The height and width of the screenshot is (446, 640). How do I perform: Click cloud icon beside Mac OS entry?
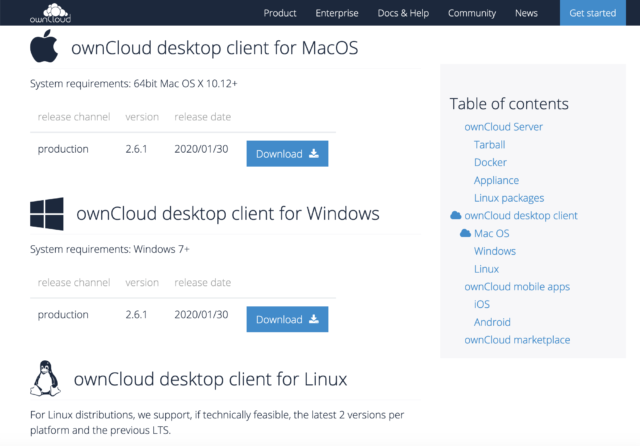point(465,233)
